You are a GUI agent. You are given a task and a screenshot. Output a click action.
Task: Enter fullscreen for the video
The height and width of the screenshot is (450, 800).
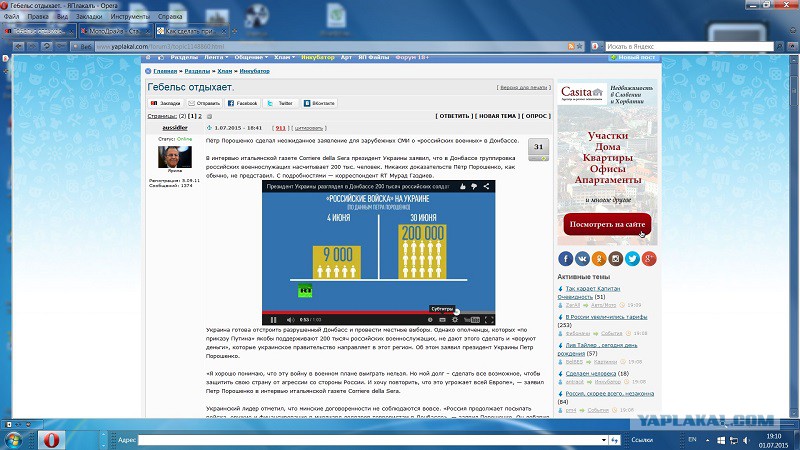[x=489, y=320]
